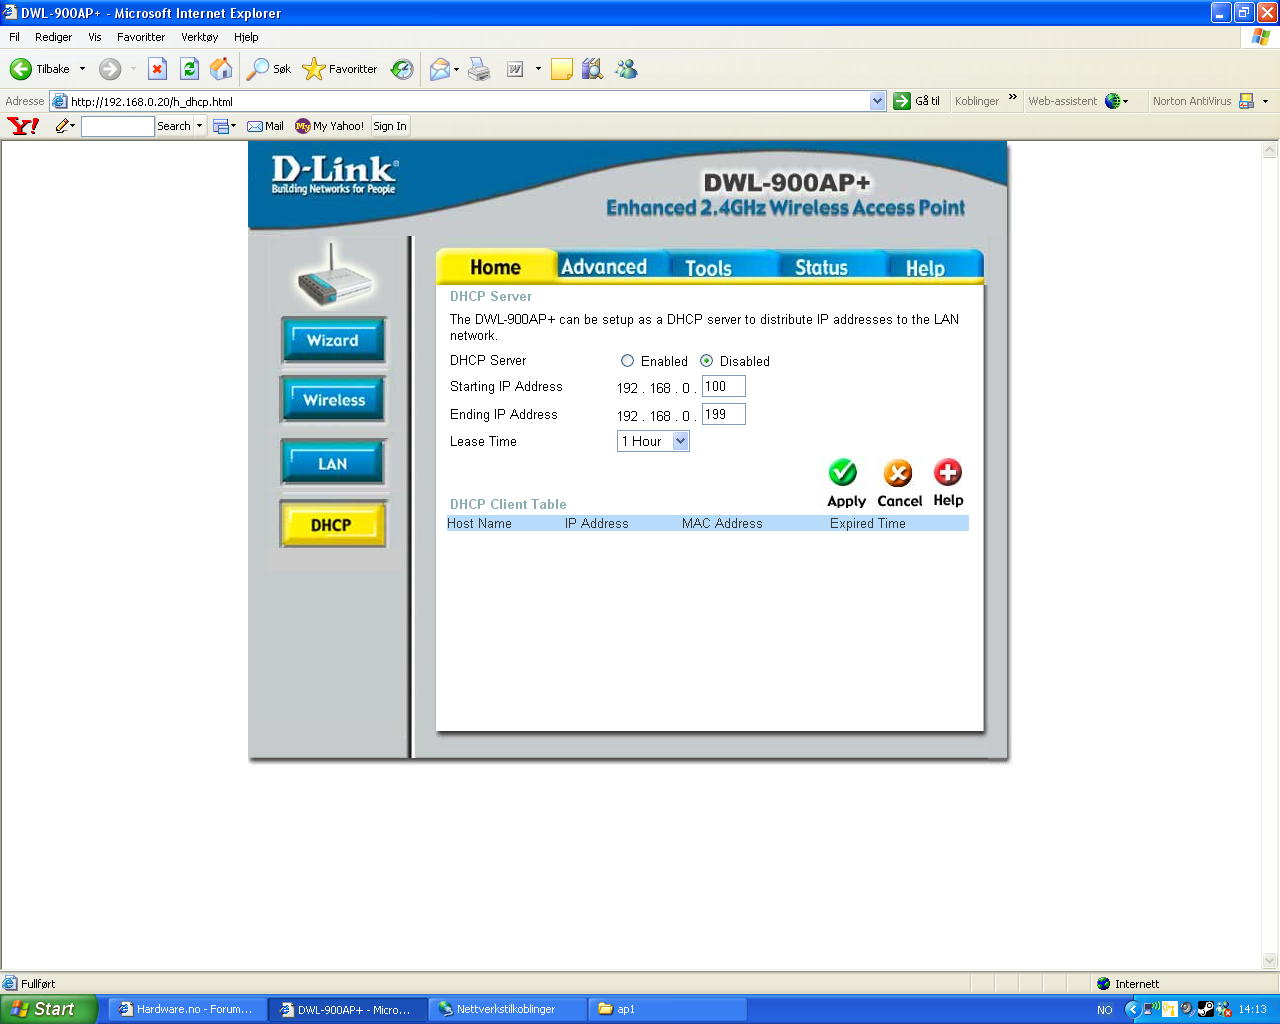Open the Rediger menu

click(x=53, y=37)
